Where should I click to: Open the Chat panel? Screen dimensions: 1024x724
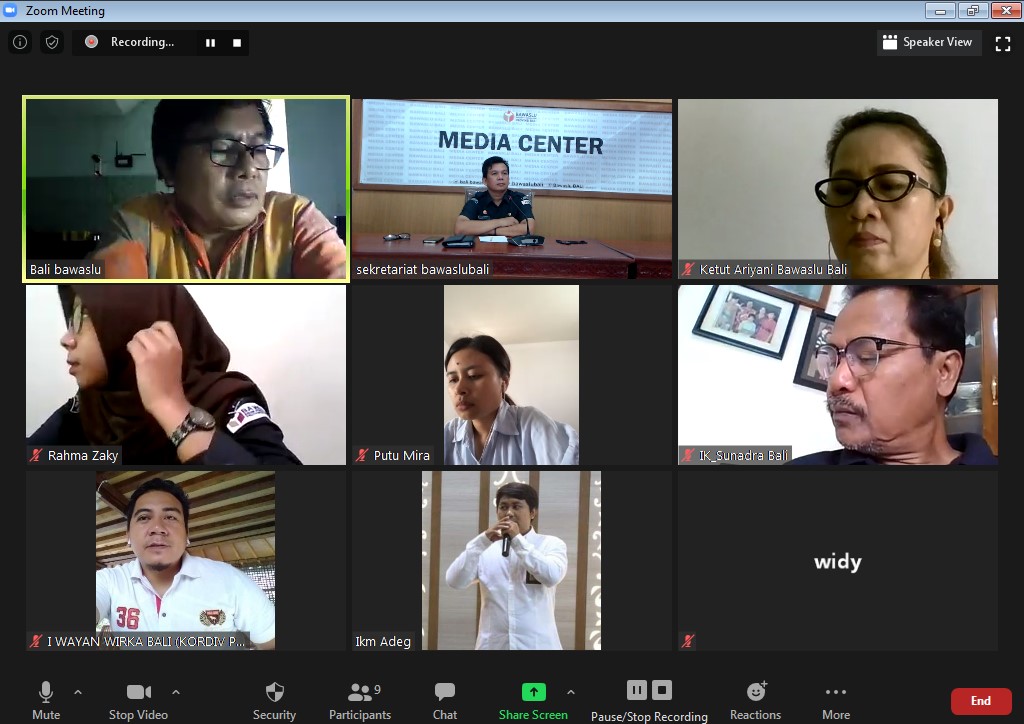[445, 699]
